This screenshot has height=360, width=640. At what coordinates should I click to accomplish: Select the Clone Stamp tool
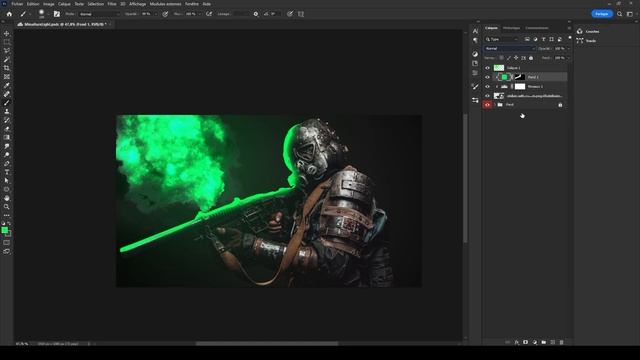7,111
